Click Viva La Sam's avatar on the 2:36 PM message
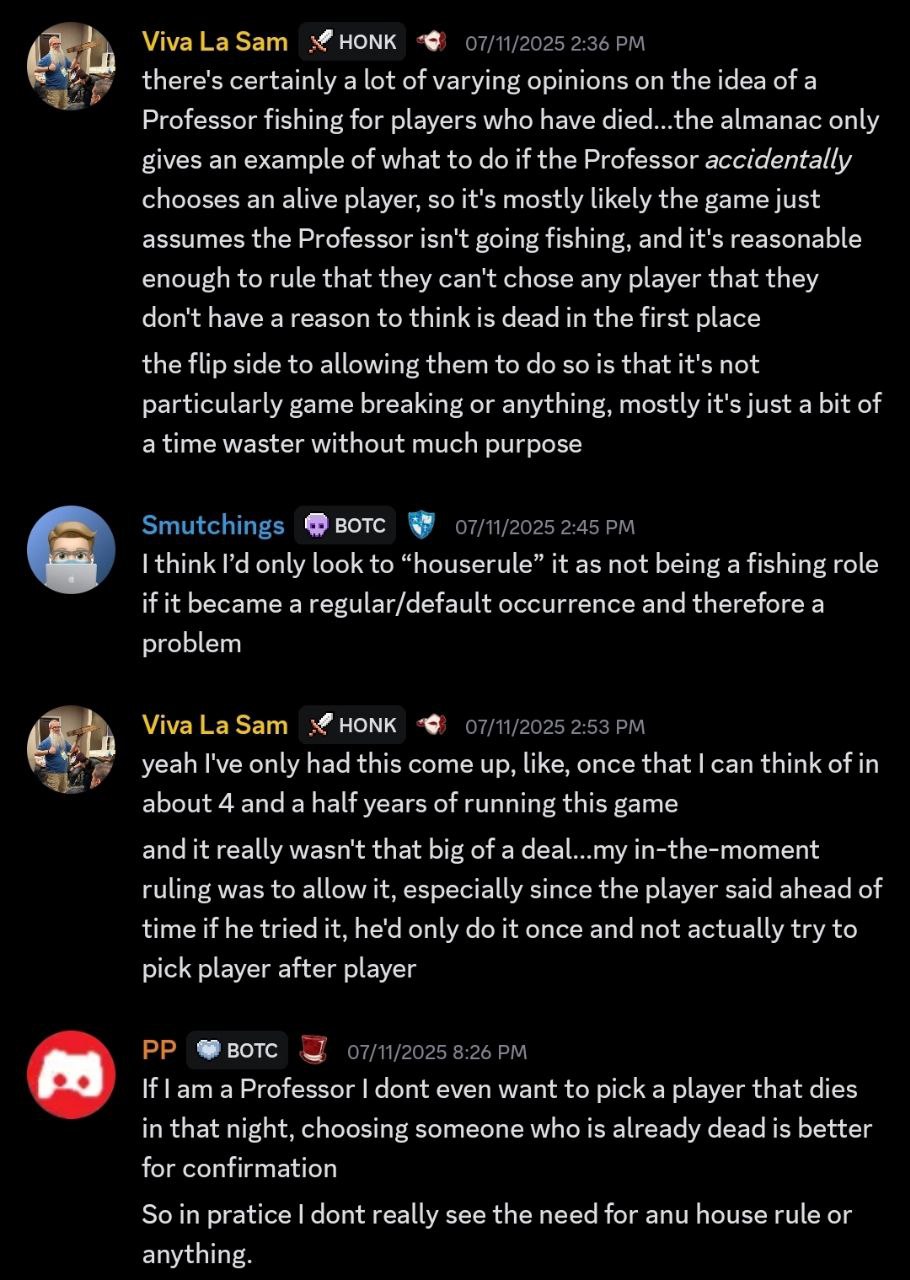910x1280 pixels. point(70,66)
